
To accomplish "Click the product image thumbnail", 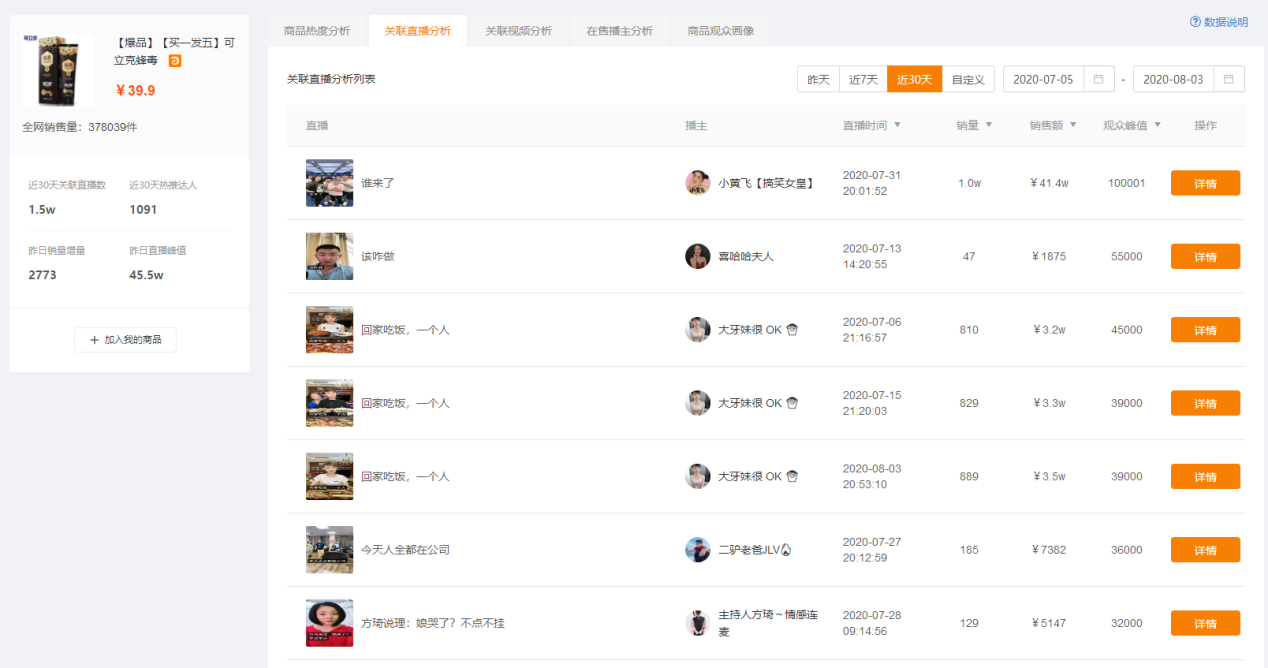I will click(x=58, y=70).
